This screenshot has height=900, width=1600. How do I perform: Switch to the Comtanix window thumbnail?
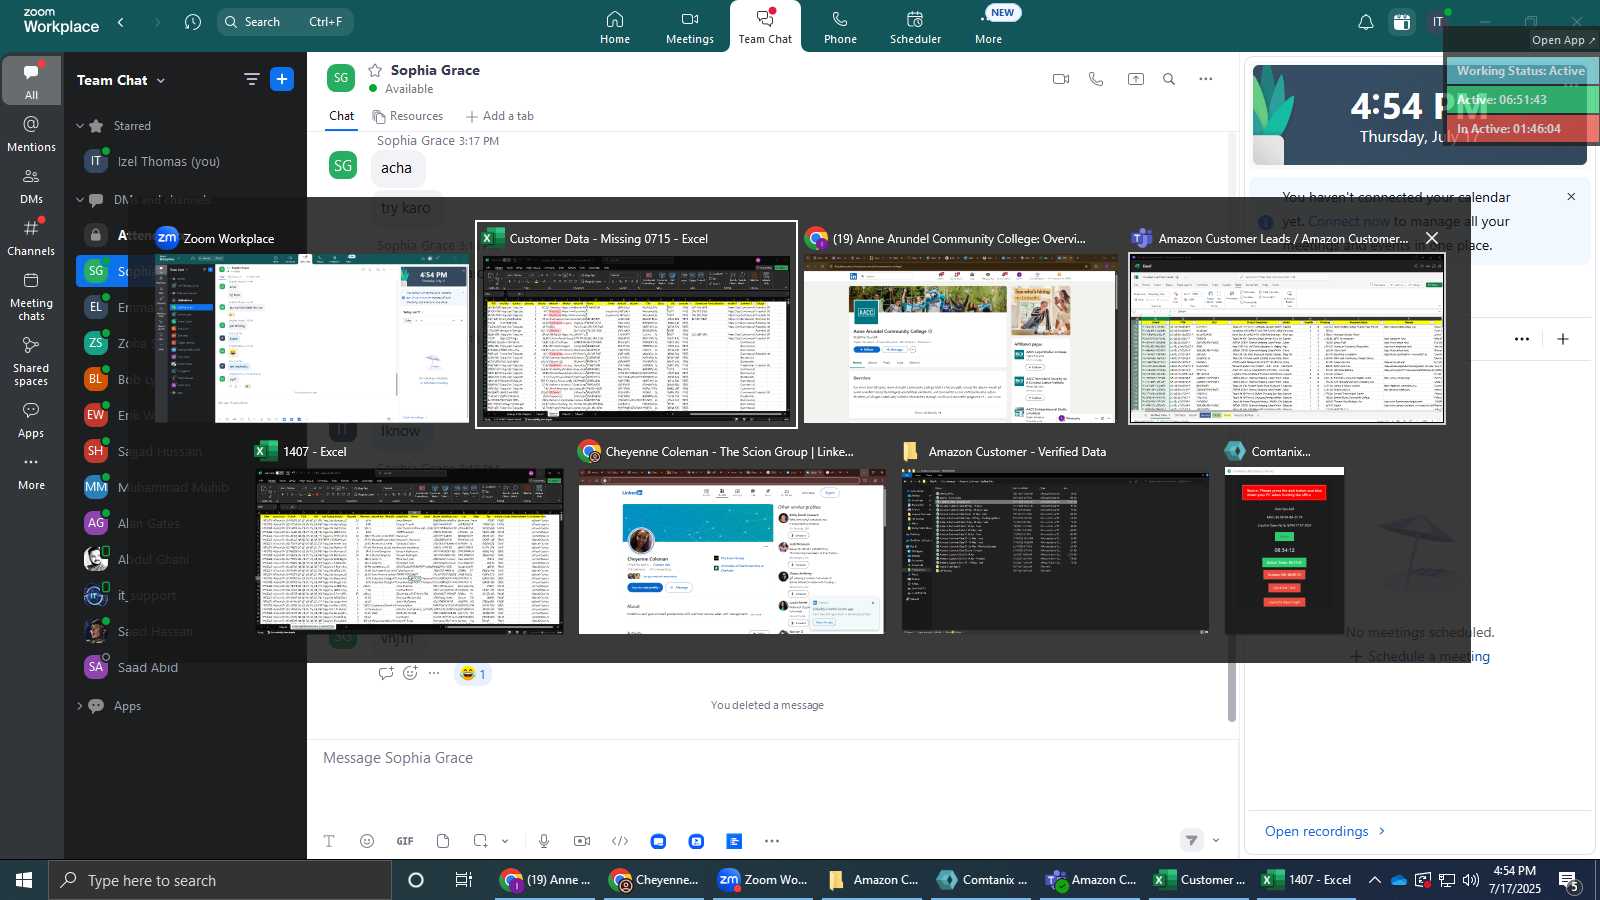pyautogui.click(x=1284, y=536)
